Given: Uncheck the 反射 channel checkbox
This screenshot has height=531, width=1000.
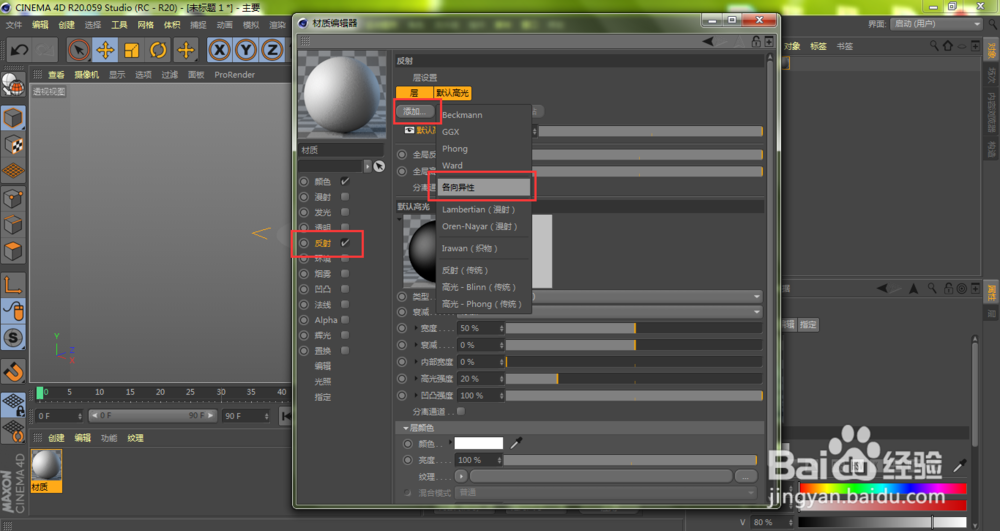Looking at the screenshot, I should [345, 243].
